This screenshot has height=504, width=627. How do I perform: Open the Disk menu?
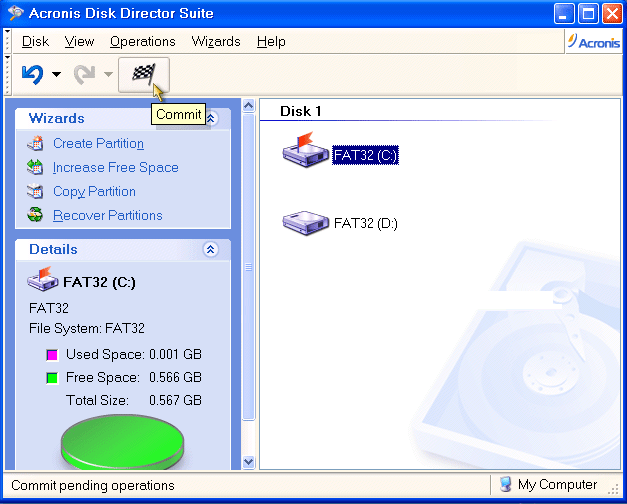point(35,41)
